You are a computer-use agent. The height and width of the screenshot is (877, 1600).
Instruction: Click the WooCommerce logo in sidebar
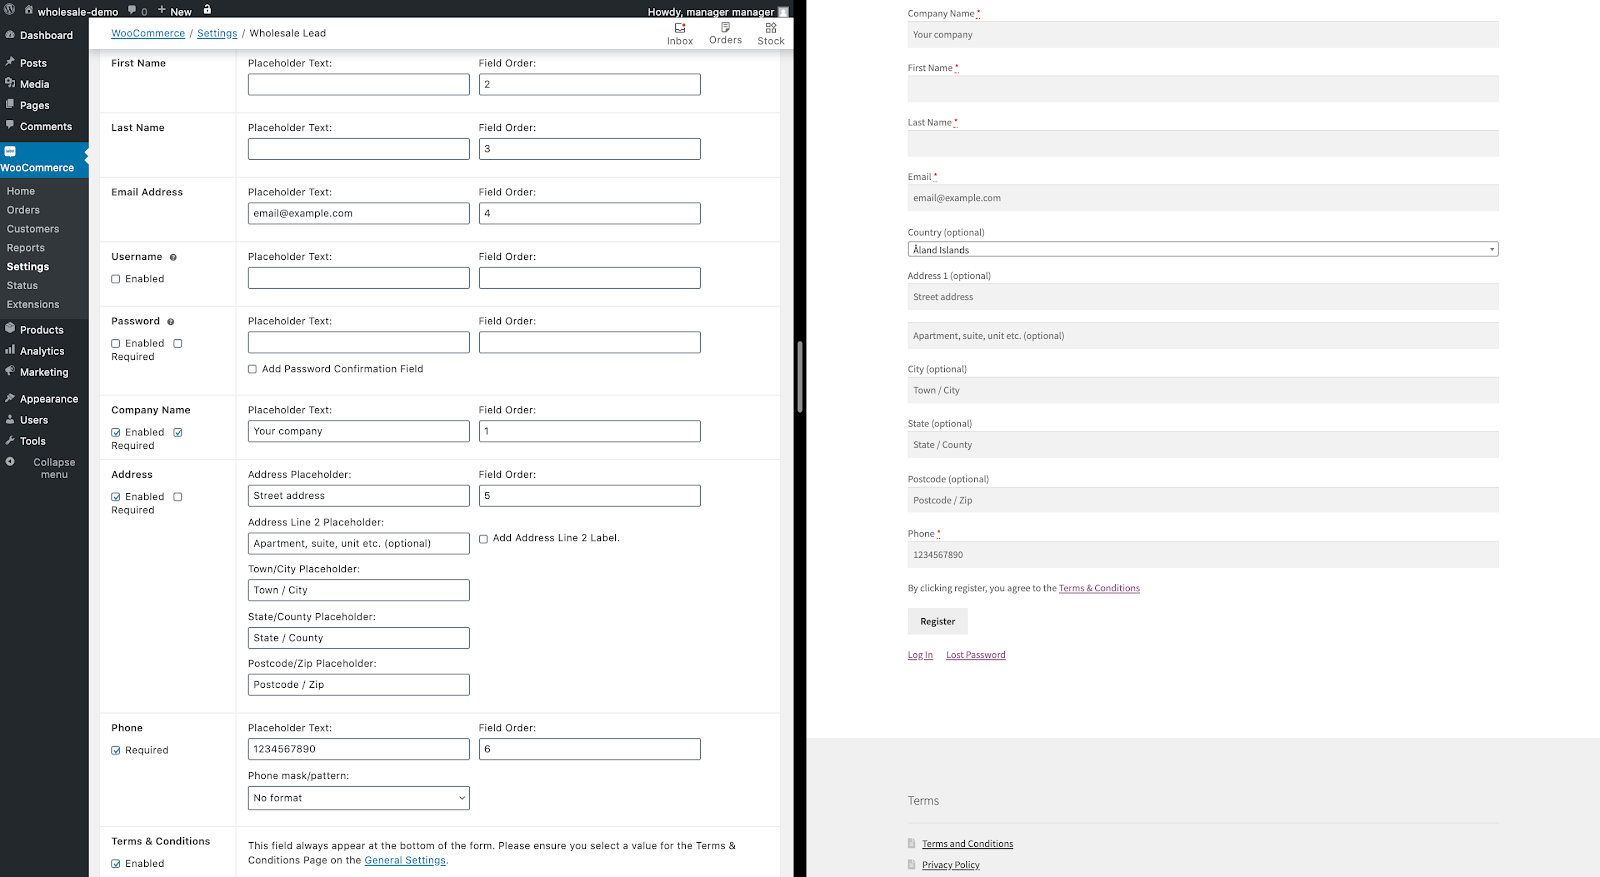click(10, 152)
